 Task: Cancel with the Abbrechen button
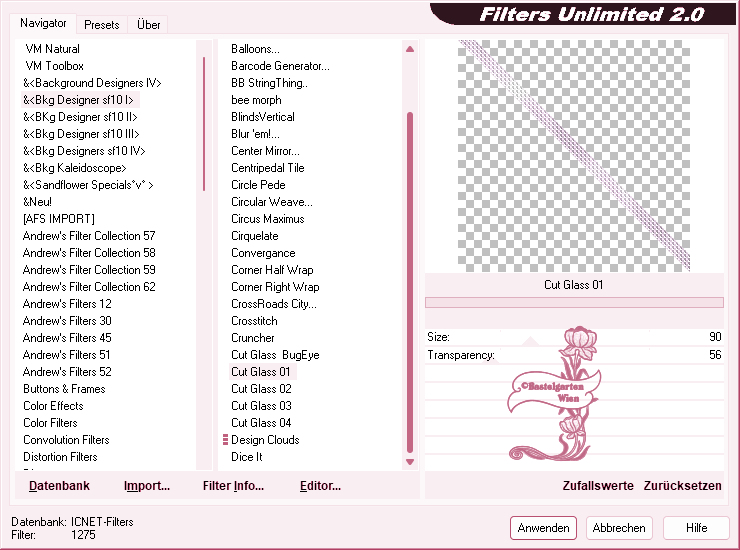[619, 528]
